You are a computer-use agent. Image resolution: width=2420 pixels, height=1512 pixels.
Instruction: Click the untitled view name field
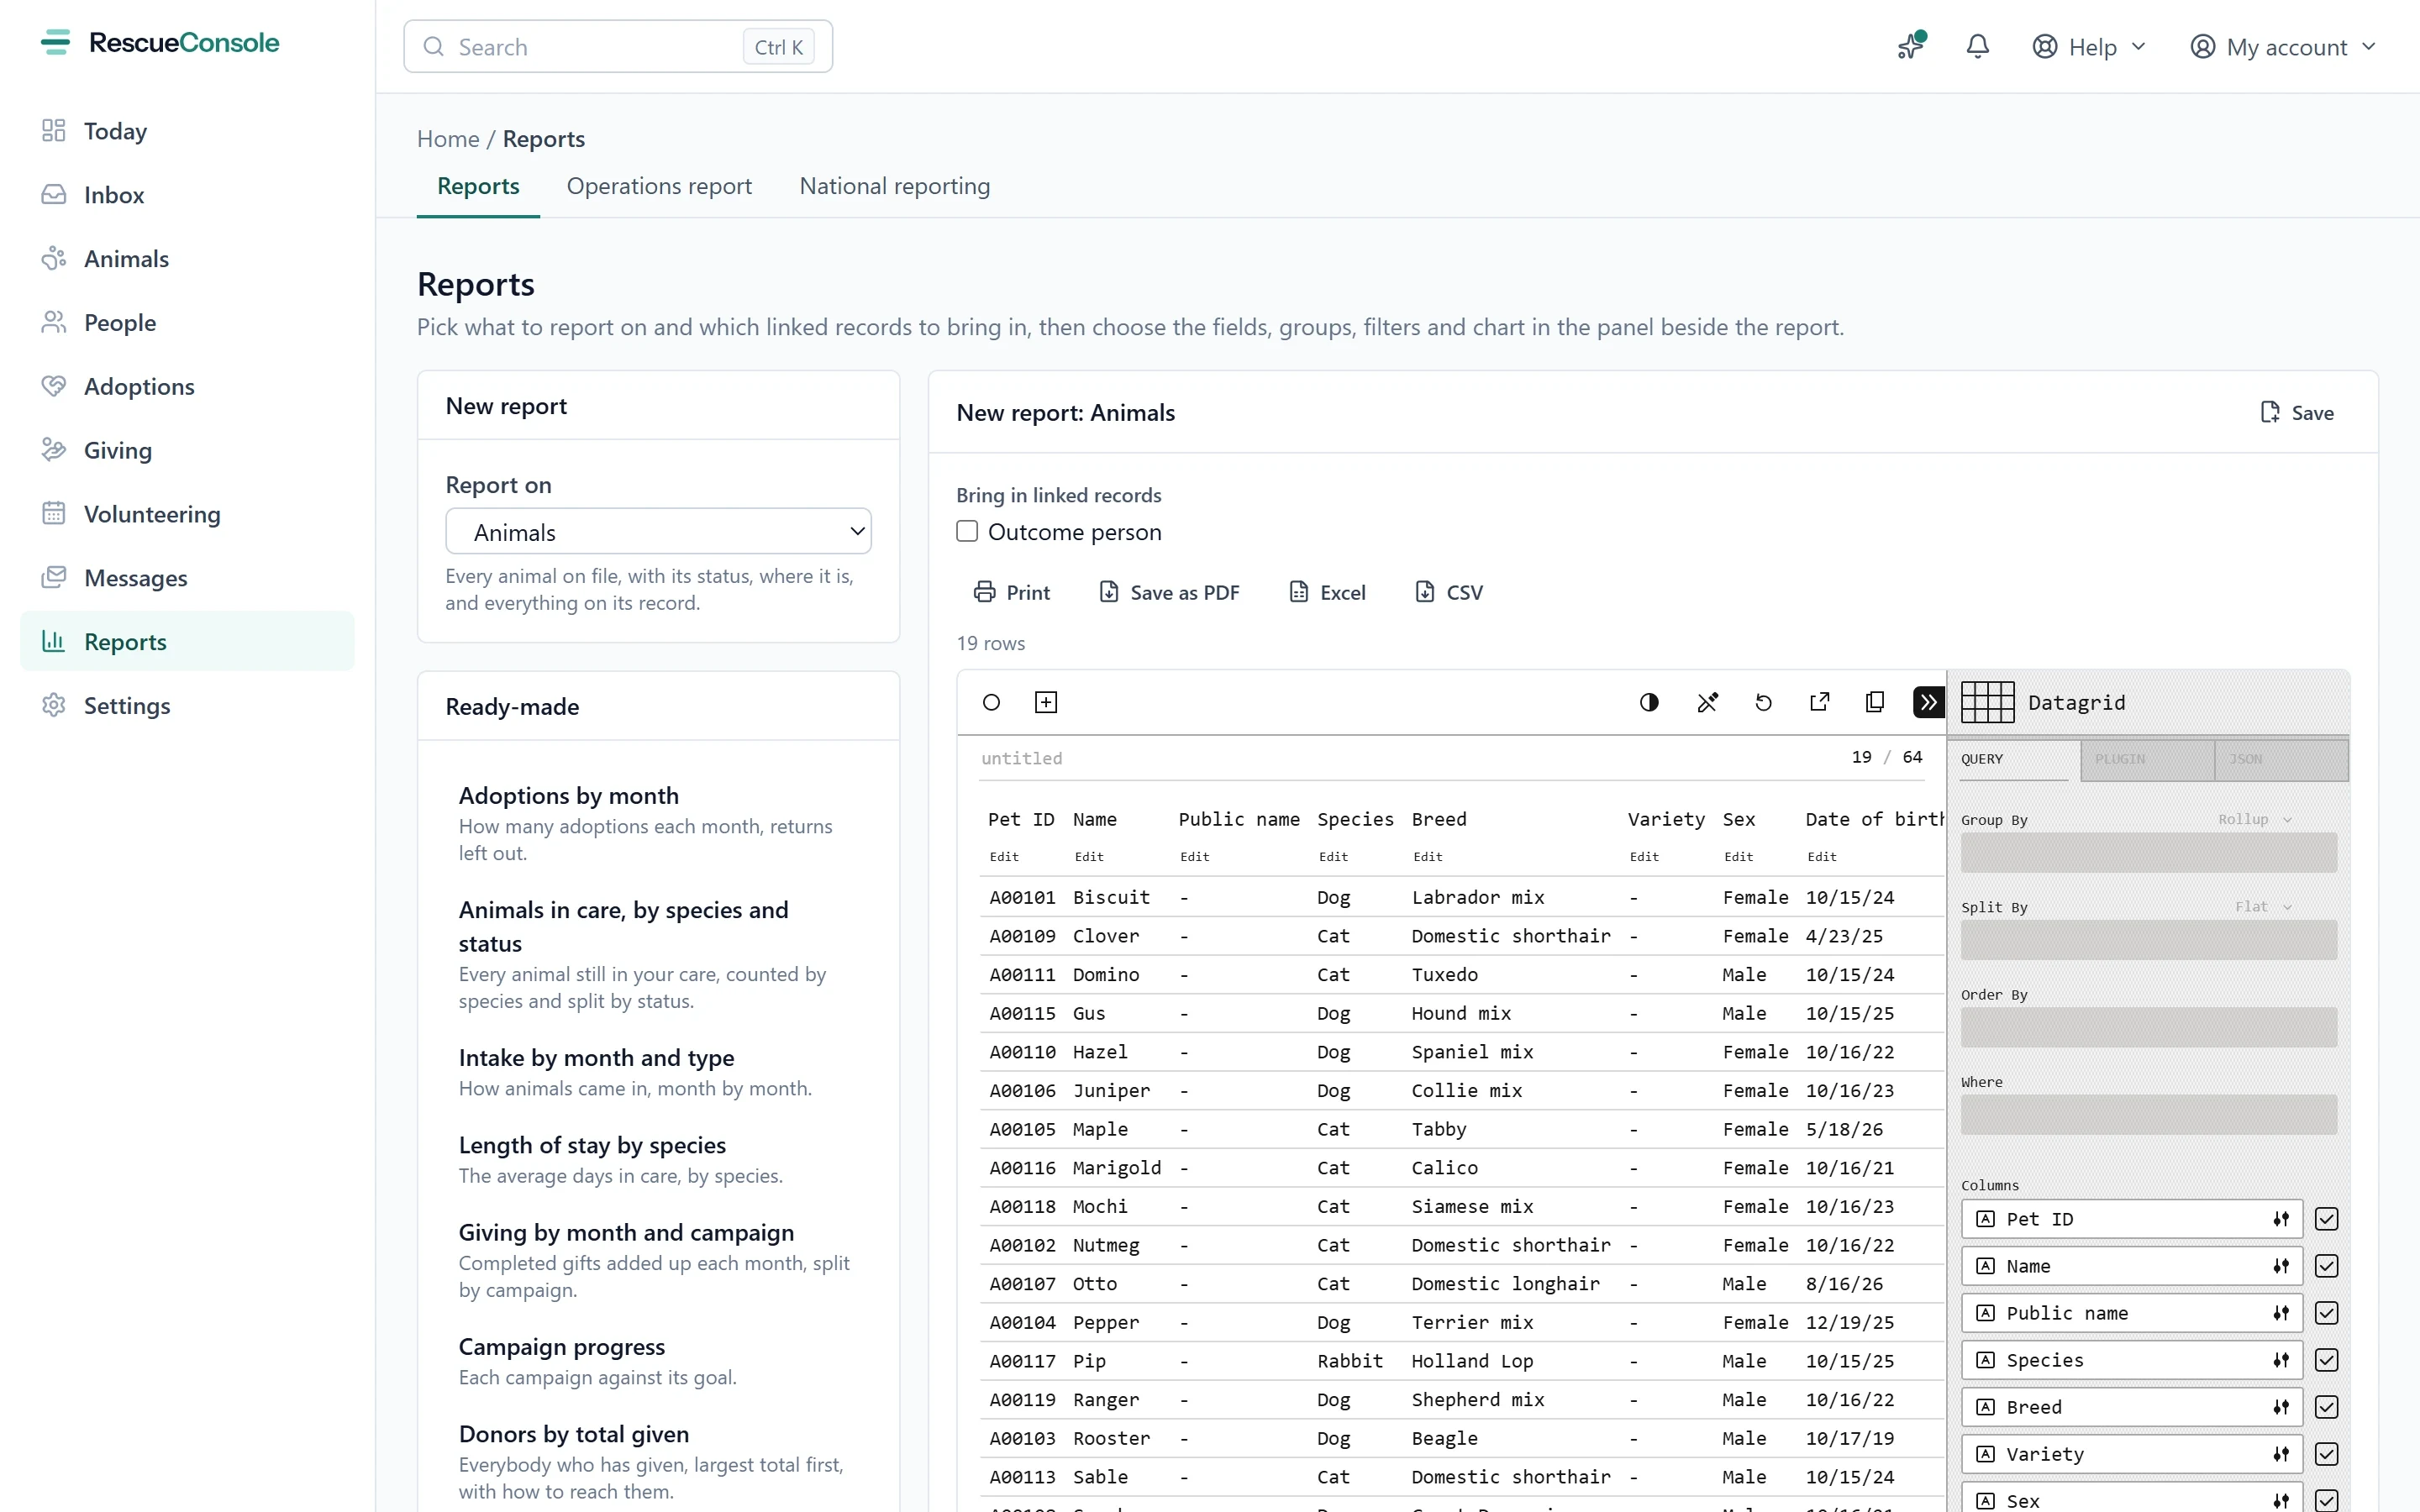[1021, 758]
